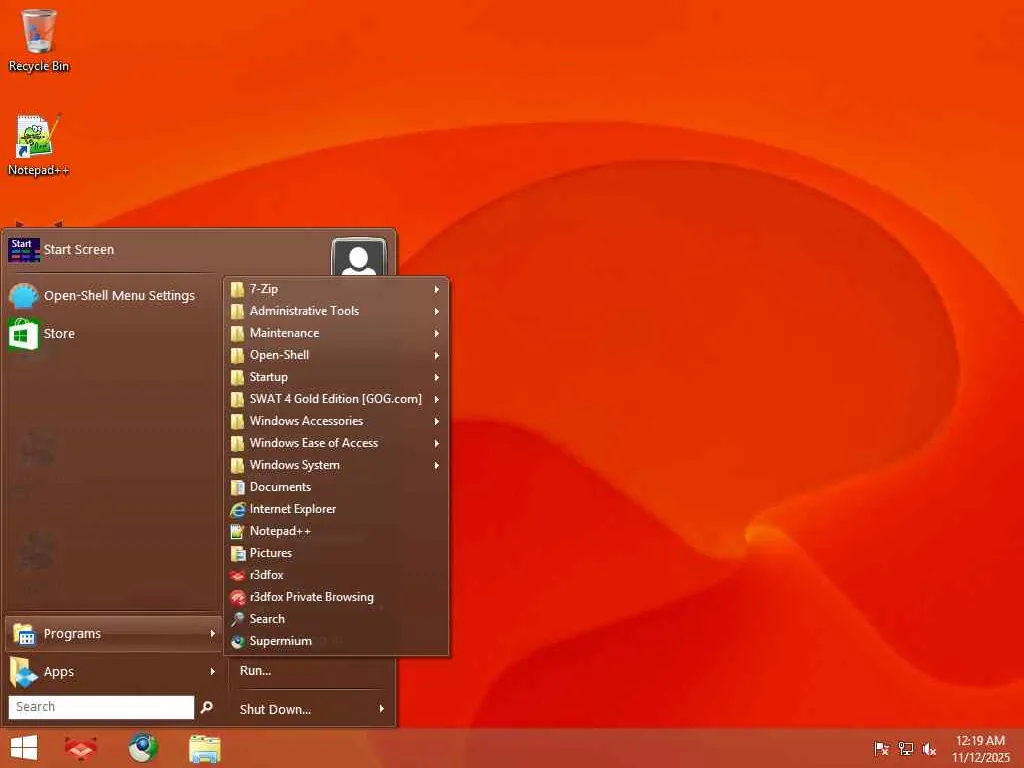1024x768 pixels.
Task: Select 'r3dfox Private Browsing' label
Action: 312,597
